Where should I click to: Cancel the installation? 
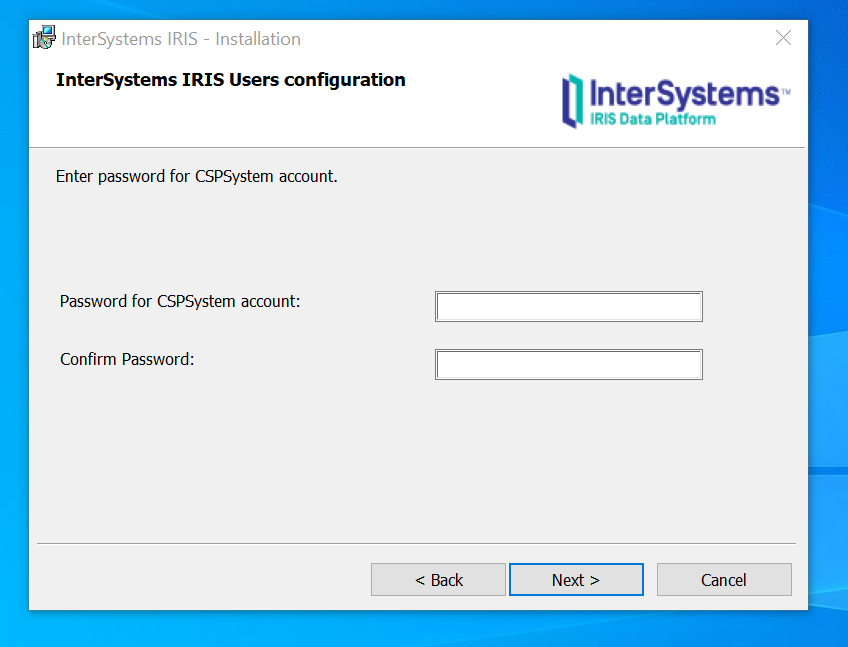point(724,579)
